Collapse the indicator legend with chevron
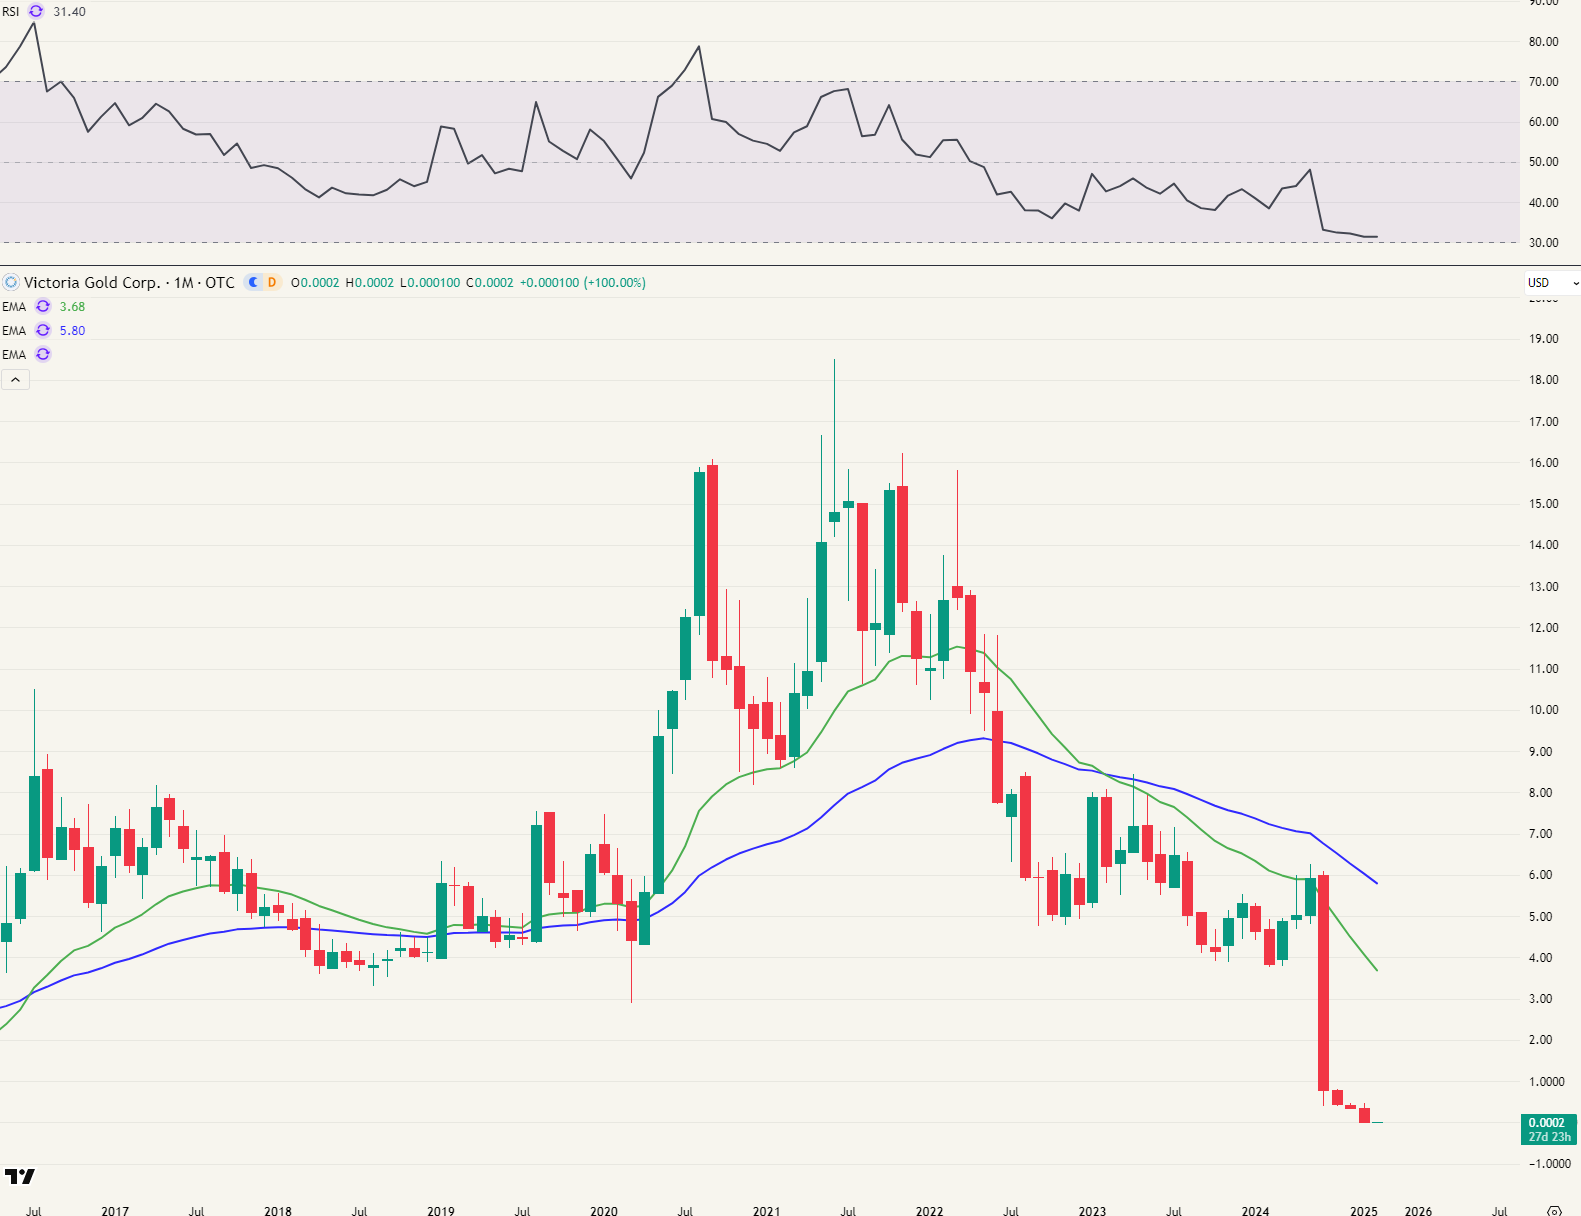The height and width of the screenshot is (1216, 1581). click(x=15, y=379)
